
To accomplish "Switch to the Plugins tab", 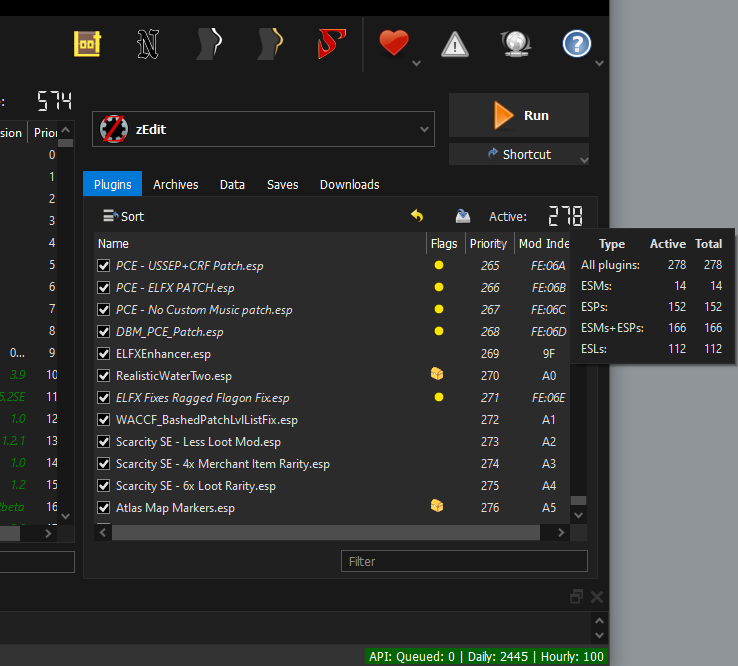I will (112, 184).
